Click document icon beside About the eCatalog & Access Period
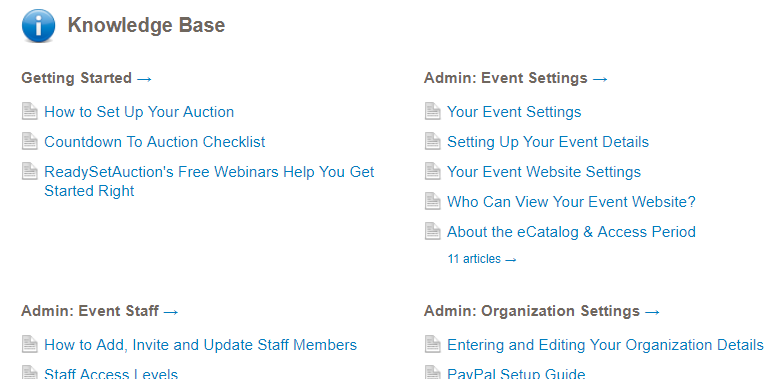This screenshot has height=379, width=780. (x=432, y=231)
